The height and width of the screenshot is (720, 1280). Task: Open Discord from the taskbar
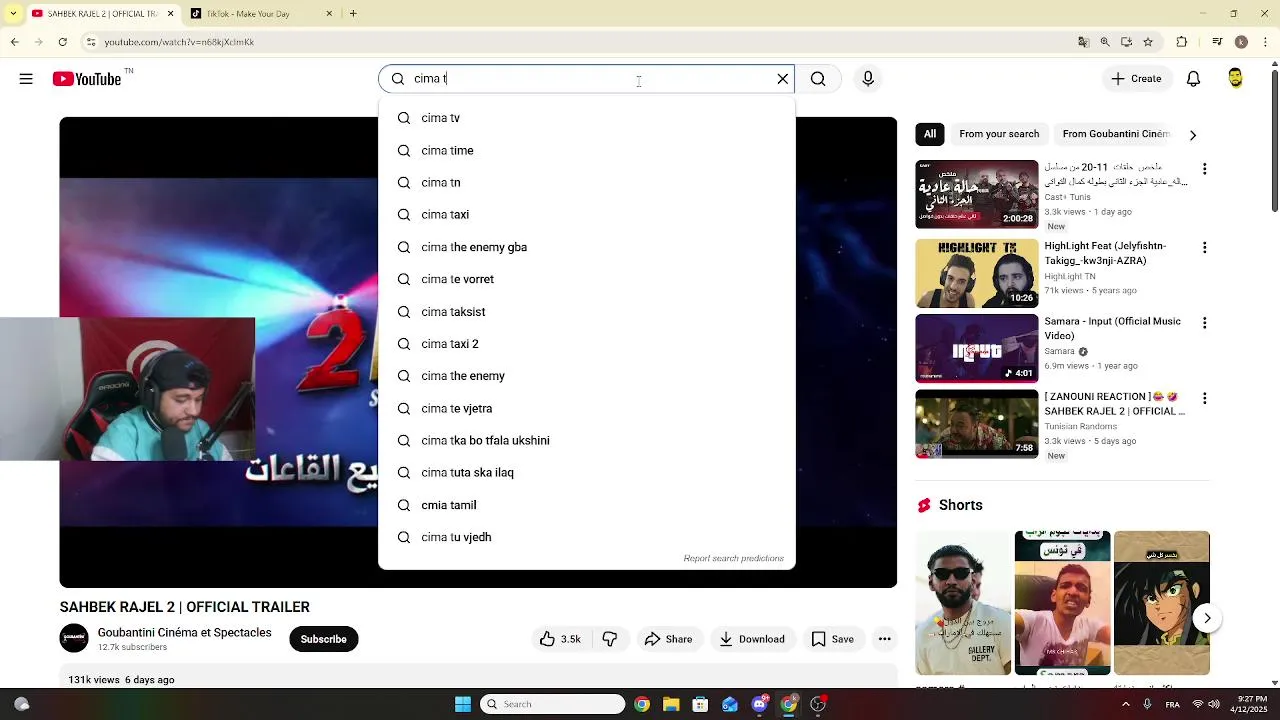759,704
